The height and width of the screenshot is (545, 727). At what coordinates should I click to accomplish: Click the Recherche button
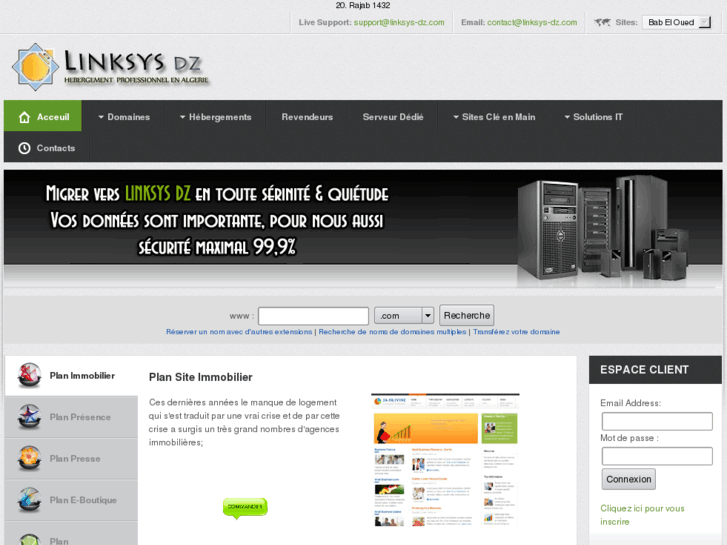466,315
